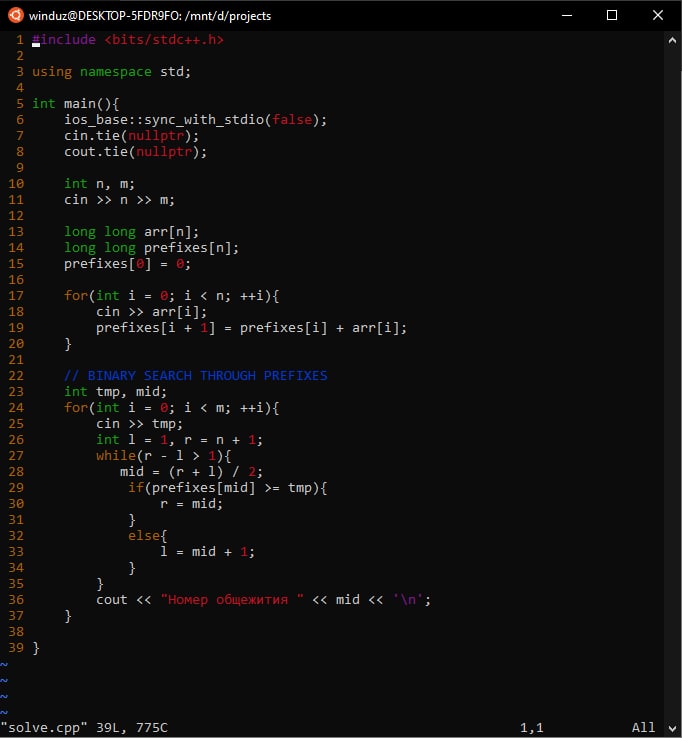Close the terminal window

[x=658, y=16]
